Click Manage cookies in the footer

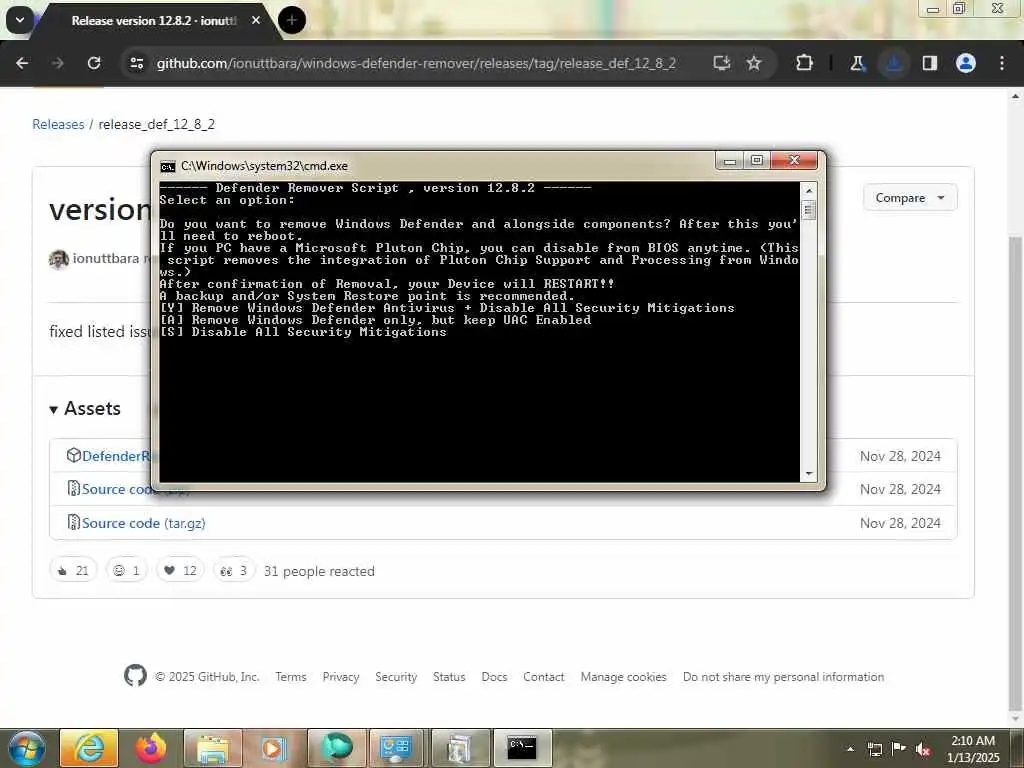pyautogui.click(x=624, y=677)
